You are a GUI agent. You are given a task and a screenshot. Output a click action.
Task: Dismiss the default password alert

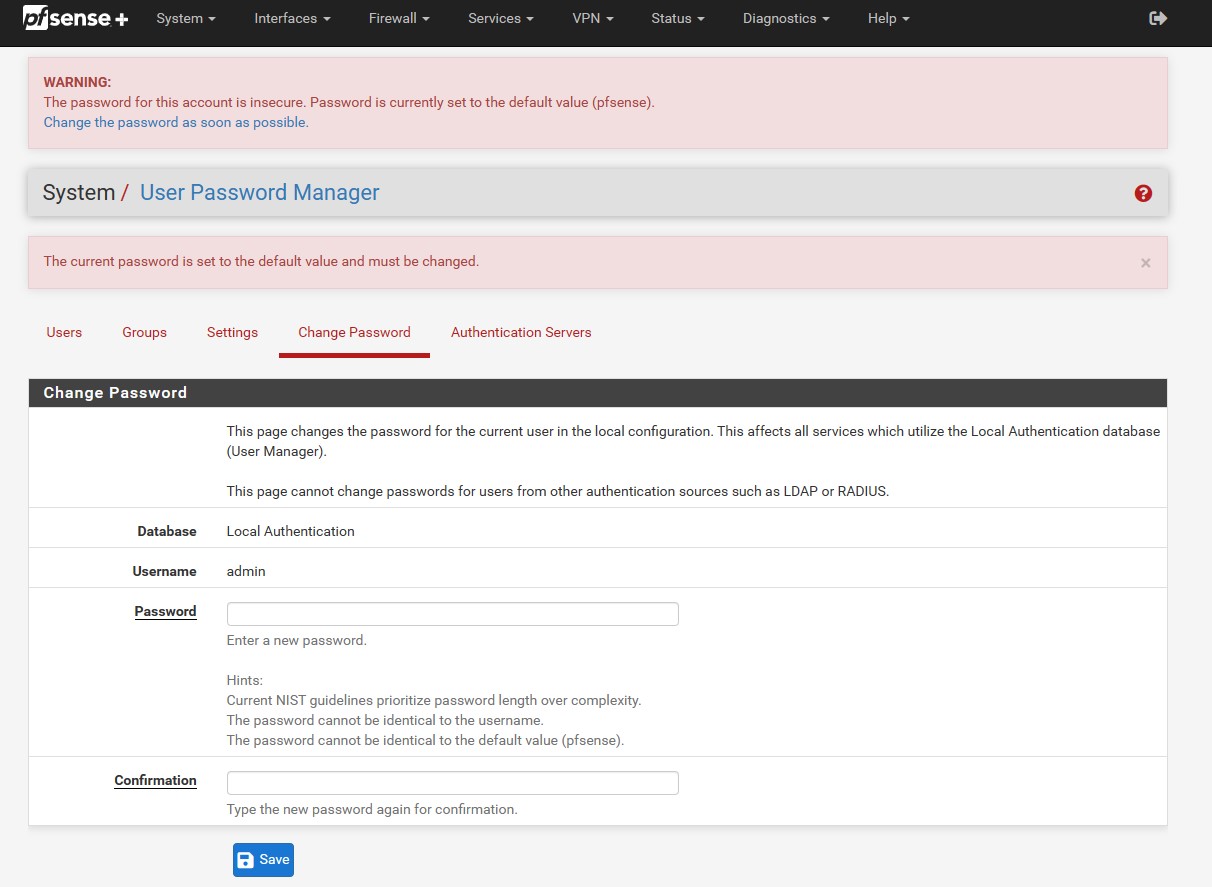click(x=1145, y=263)
